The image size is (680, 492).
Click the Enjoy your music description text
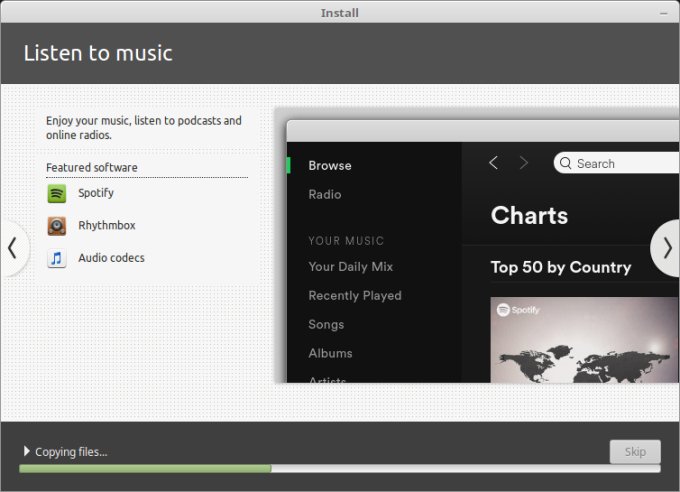144,128
